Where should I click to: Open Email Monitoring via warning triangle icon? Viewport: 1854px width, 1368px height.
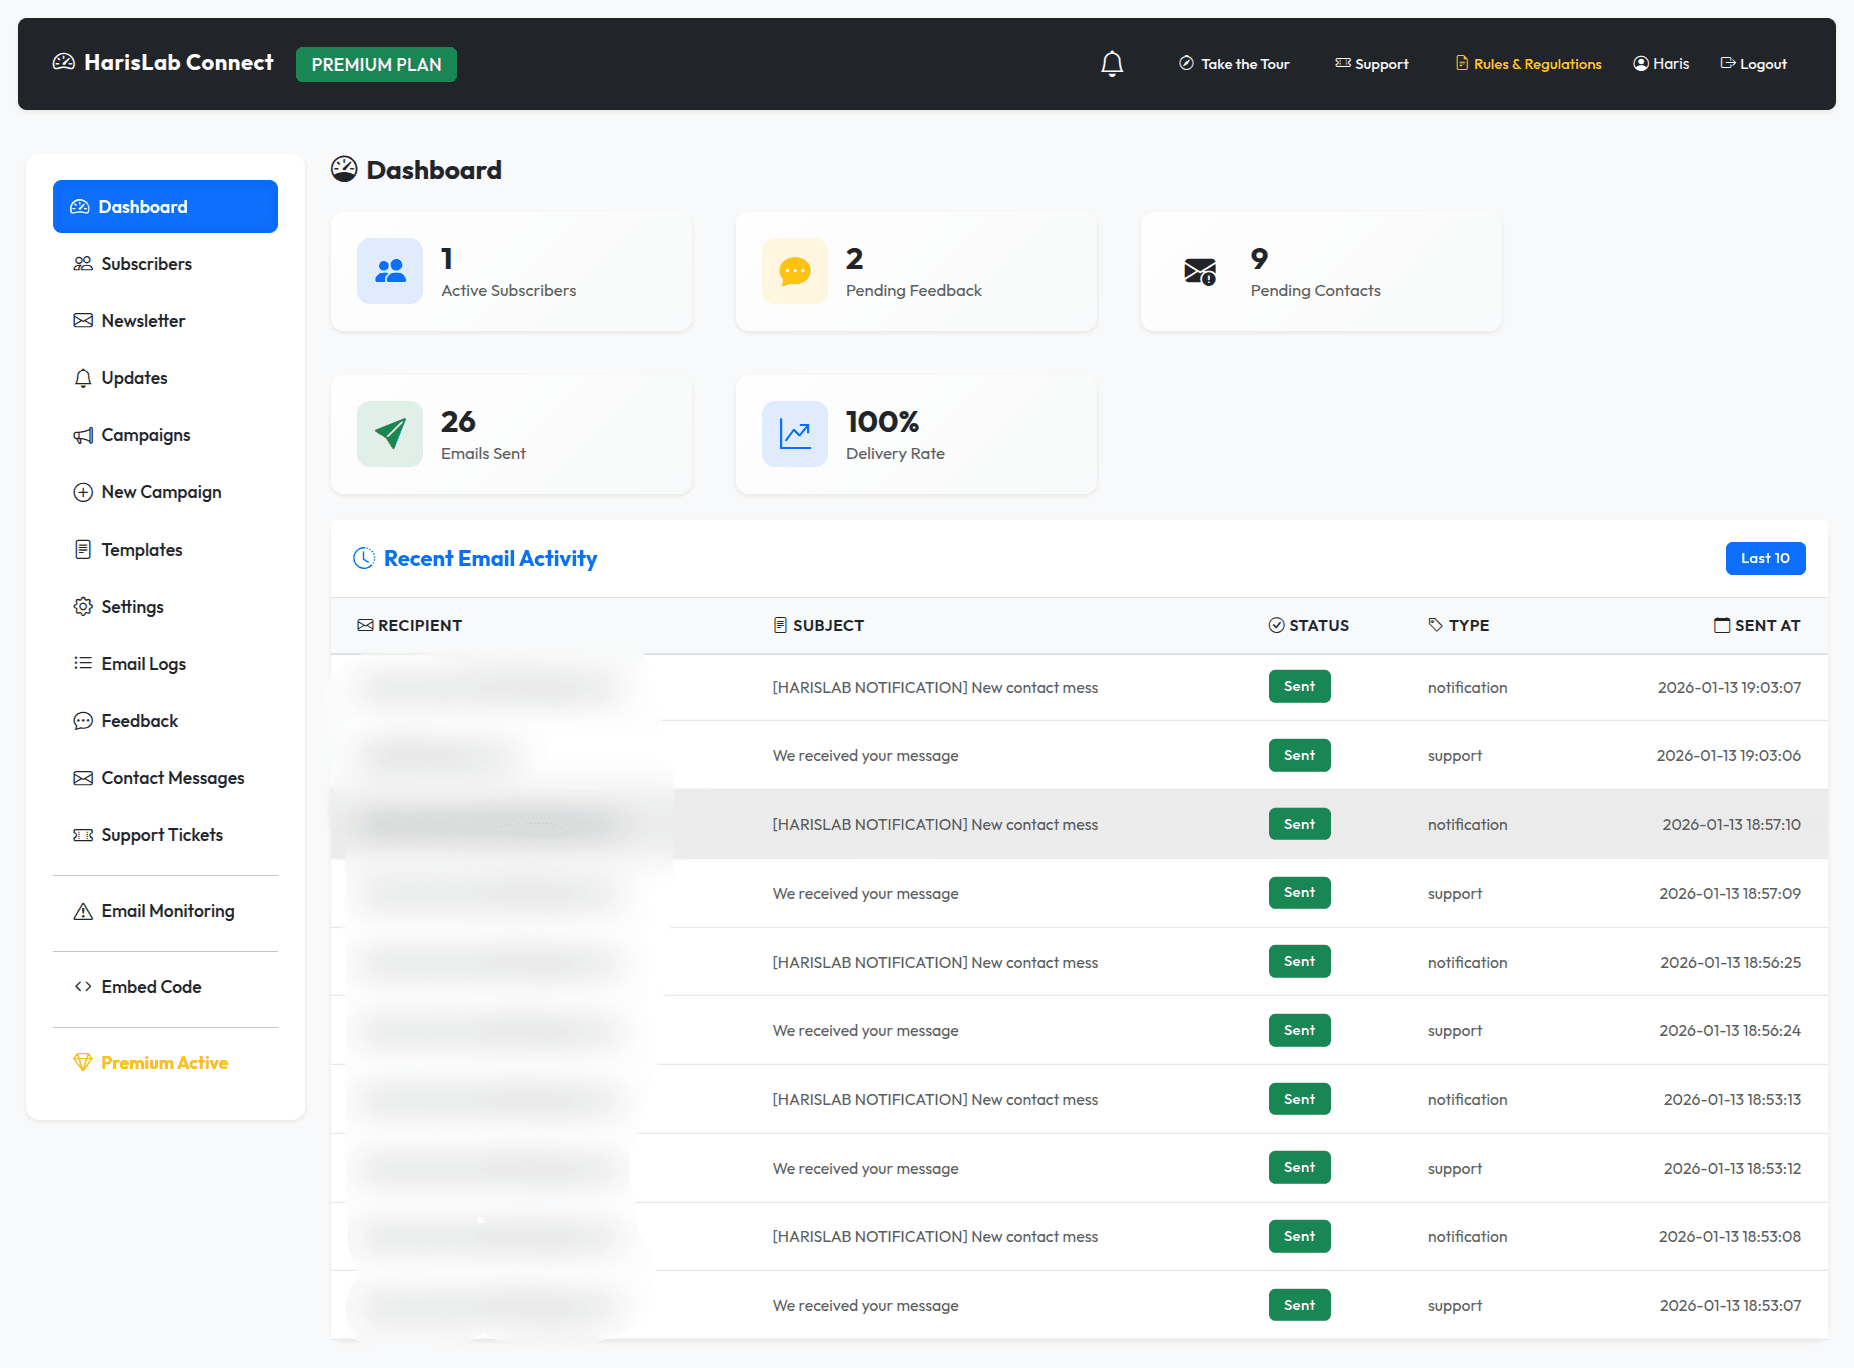(83, 911)
